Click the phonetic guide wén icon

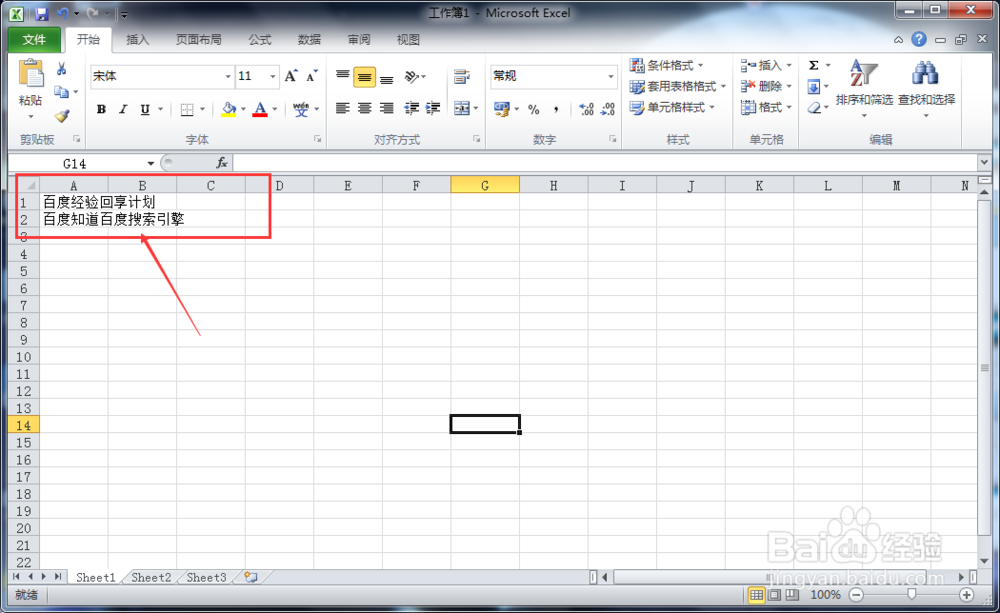300,110
